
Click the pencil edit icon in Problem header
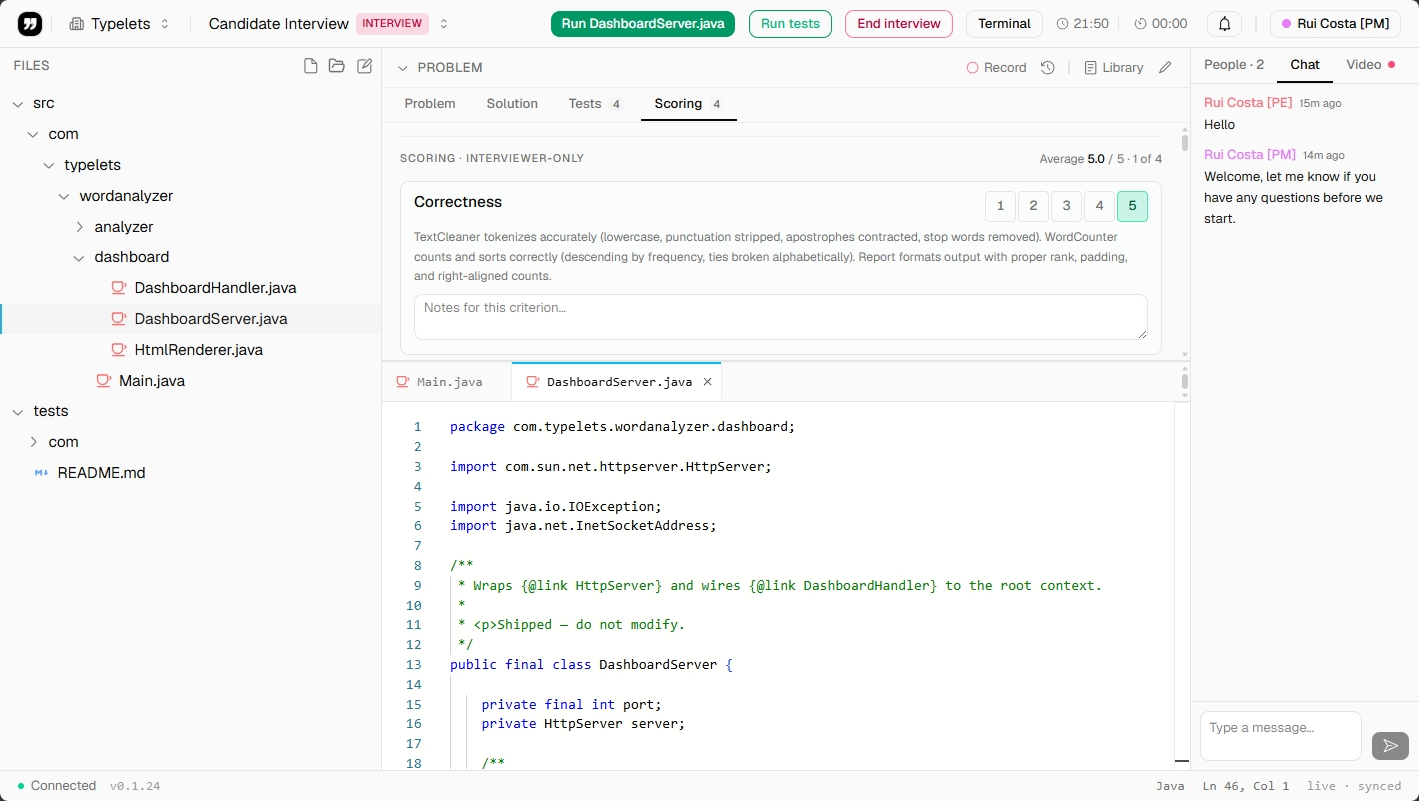point(1165,68)
